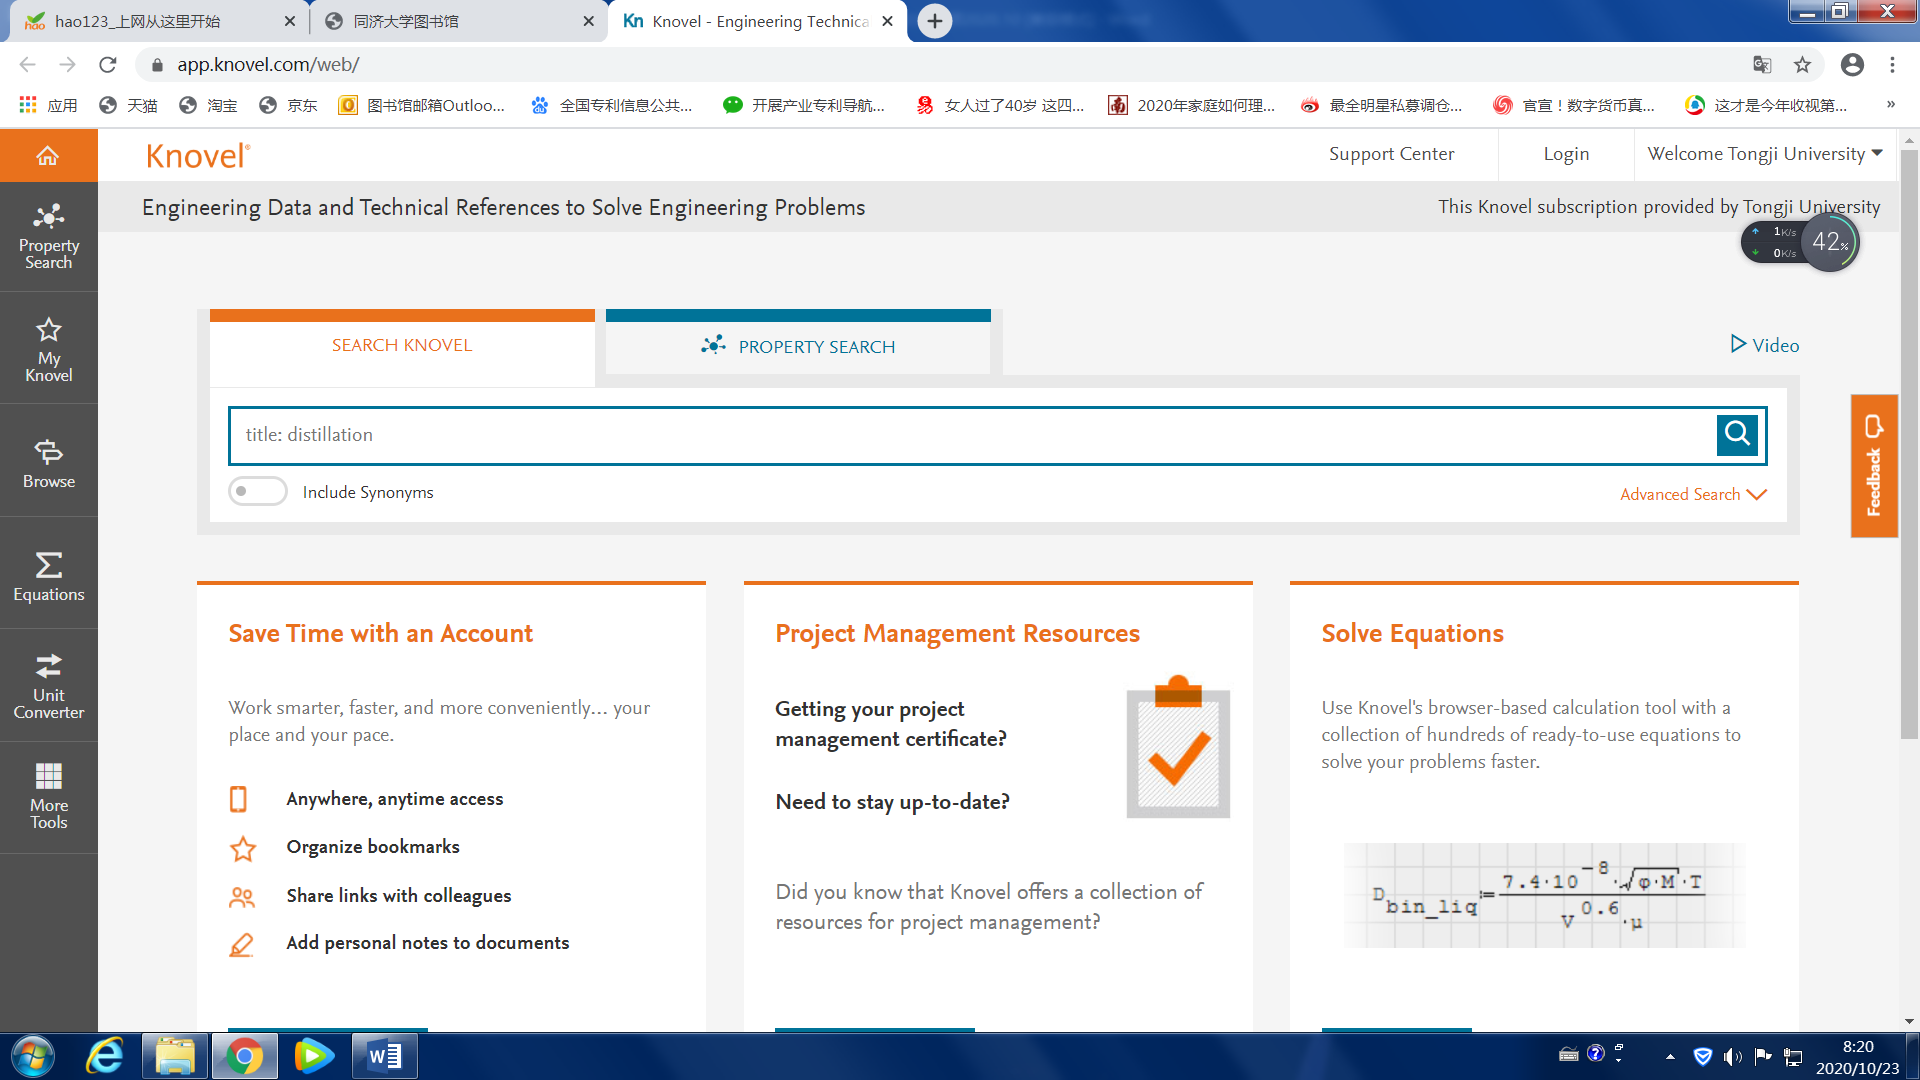Open the Unit Converter tool
Viewport: 1920px width, 1080px height.
pyautogui.click(x=48, y=686)
